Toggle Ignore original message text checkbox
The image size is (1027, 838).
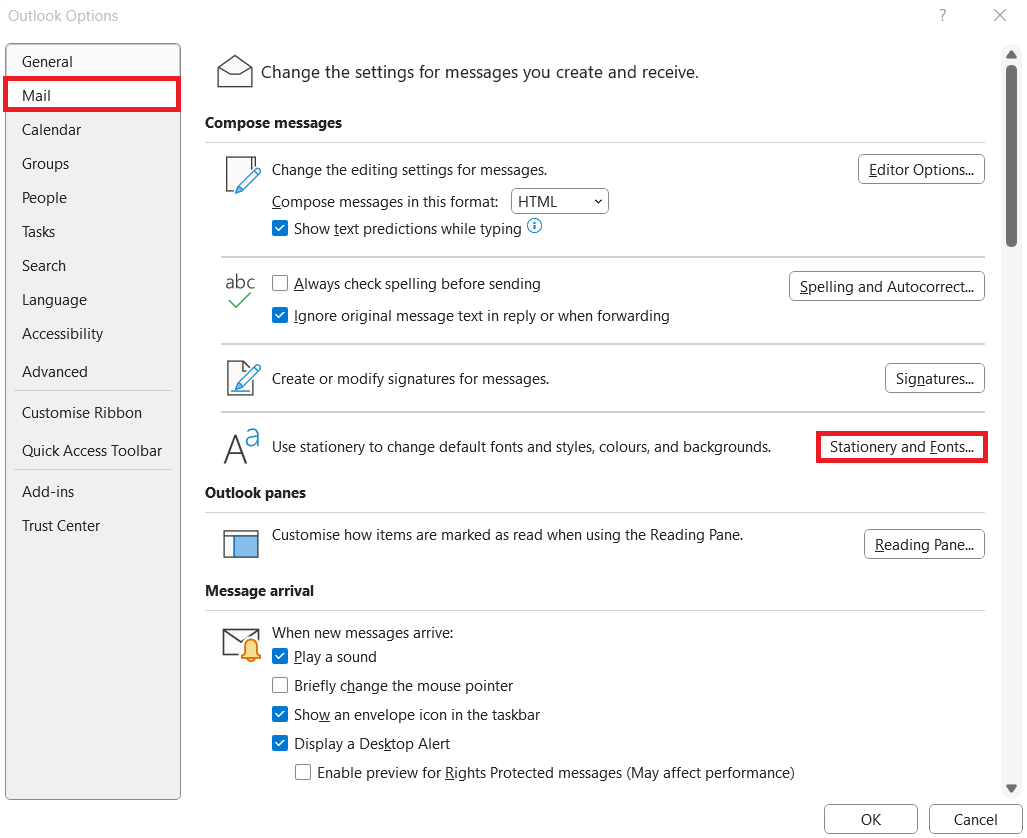click(x=280, y=315)
